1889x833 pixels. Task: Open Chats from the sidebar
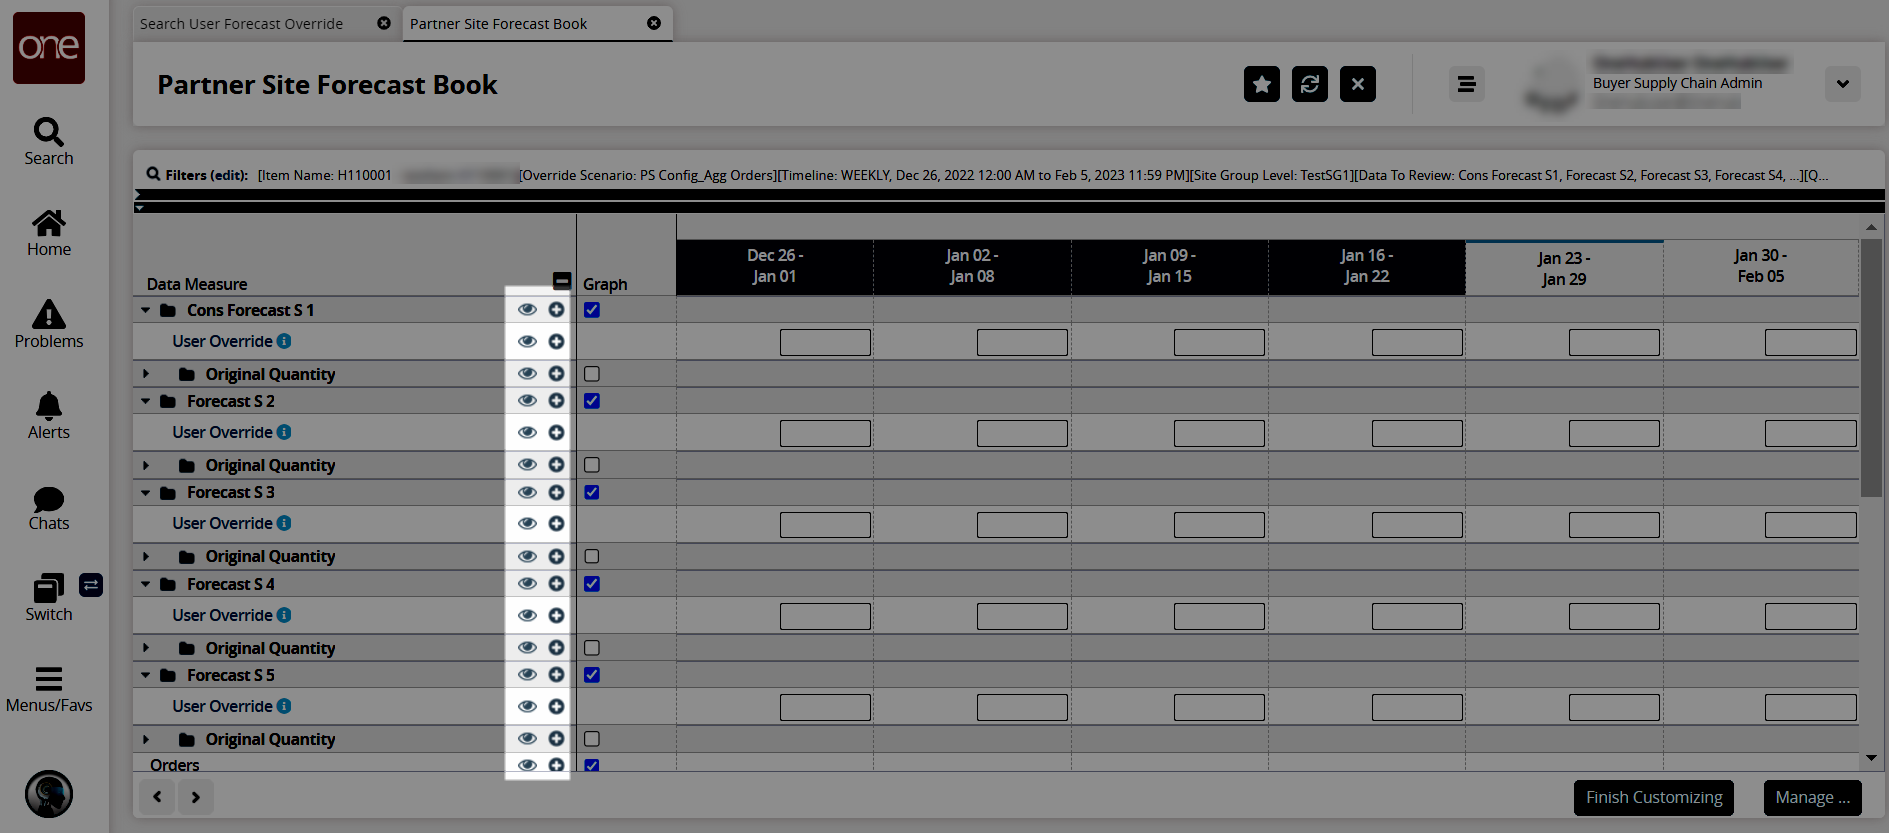(49, 508)
